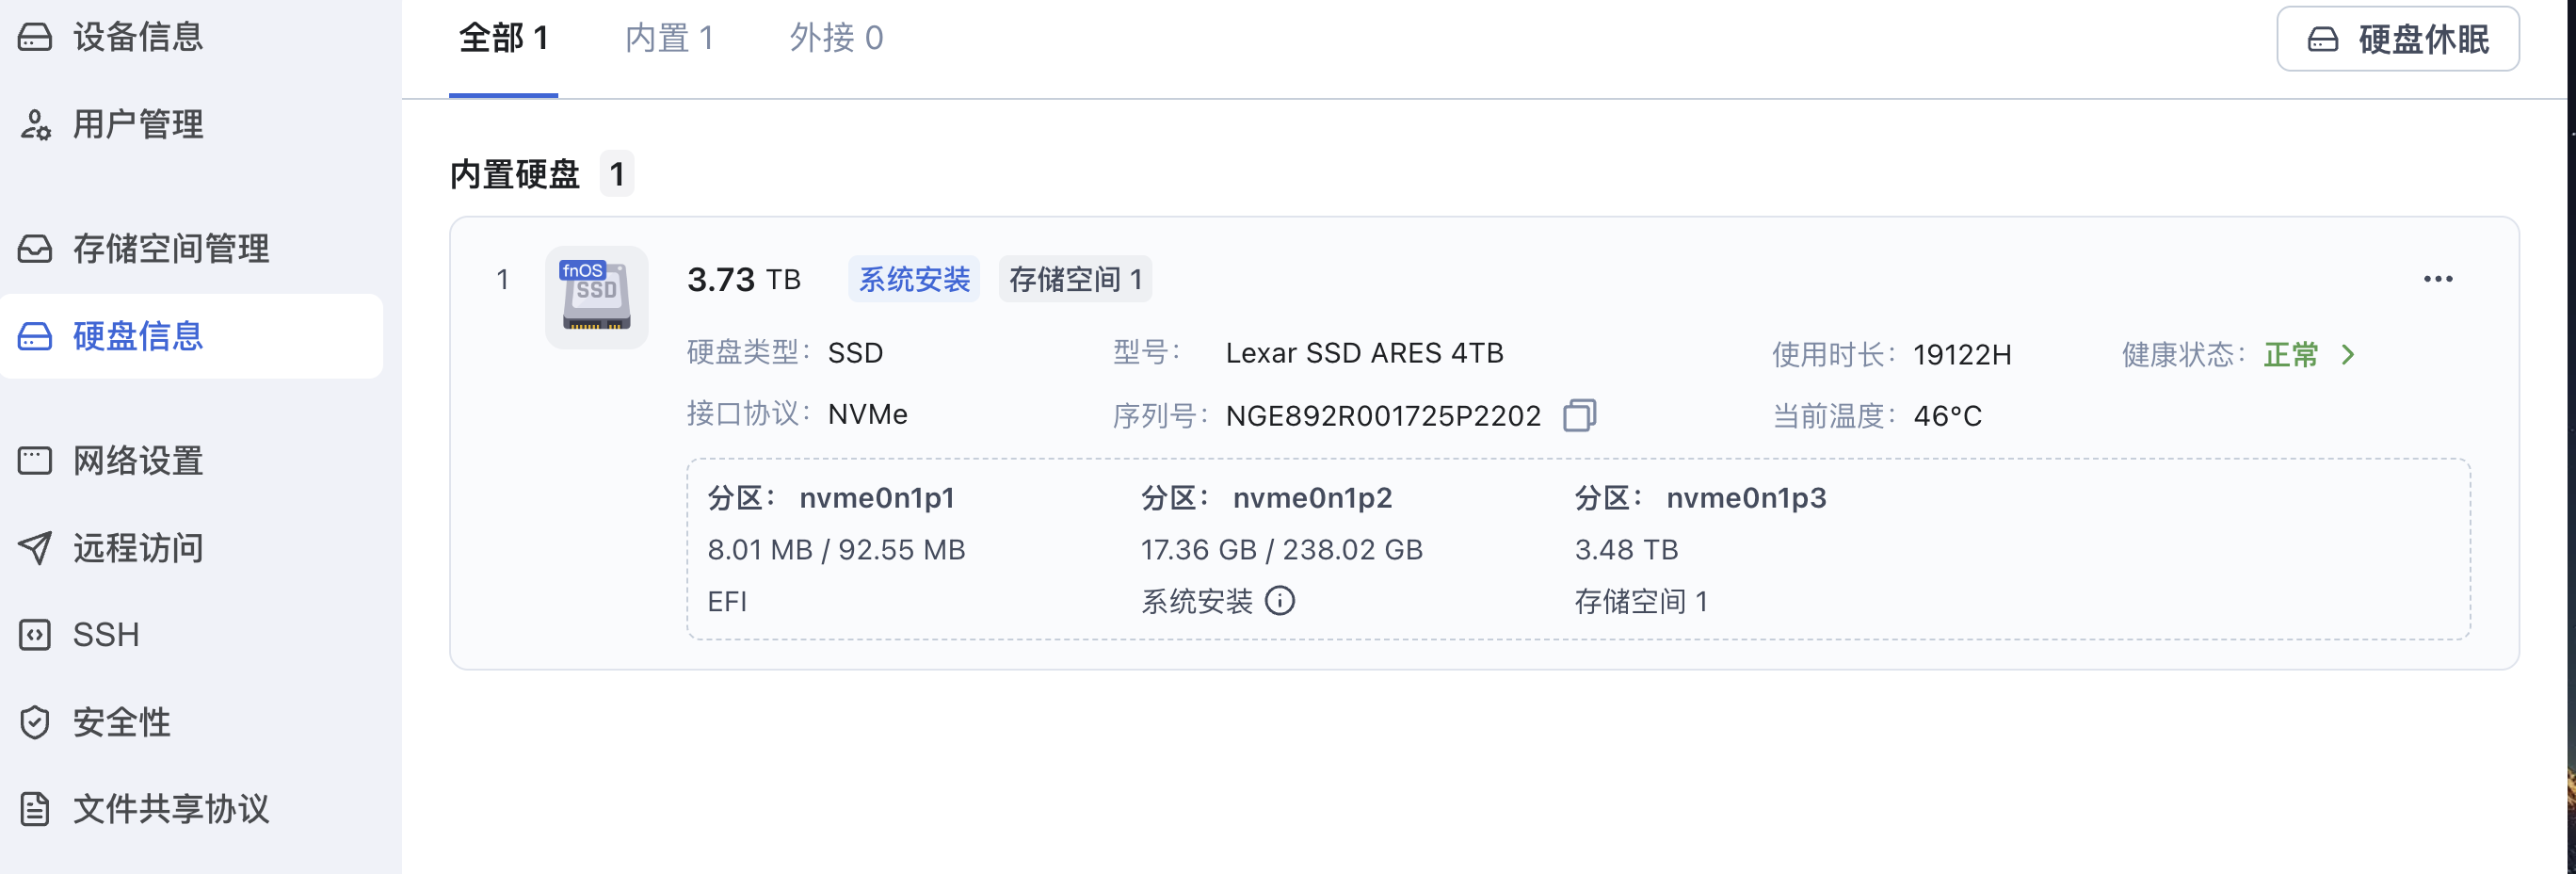
Task: Expand the 健康状态 正常 details chevron
Action: click(2348, 355)
